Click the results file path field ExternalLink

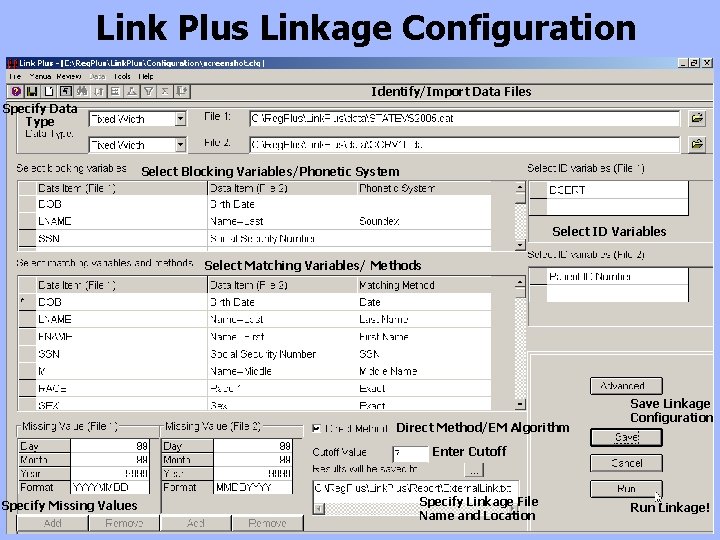(416, 489)
